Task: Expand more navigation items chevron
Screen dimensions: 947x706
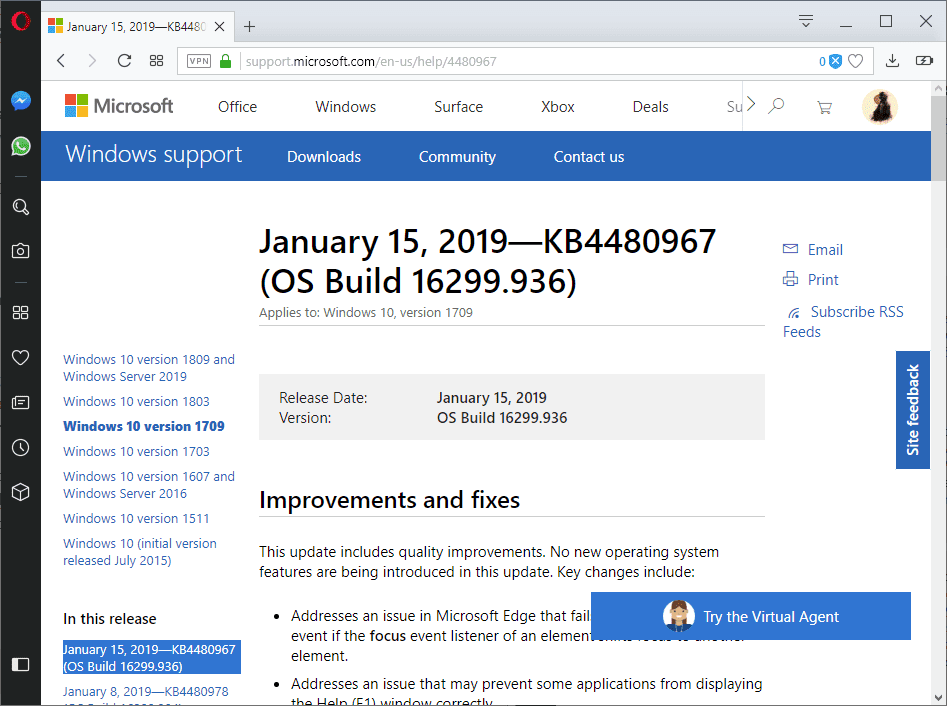Action: [751, 104]
